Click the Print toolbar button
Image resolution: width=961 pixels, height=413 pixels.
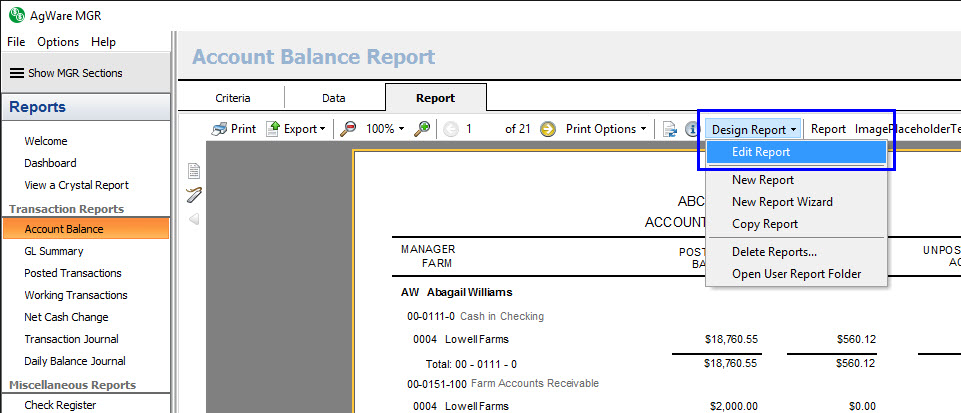[234, 129]
